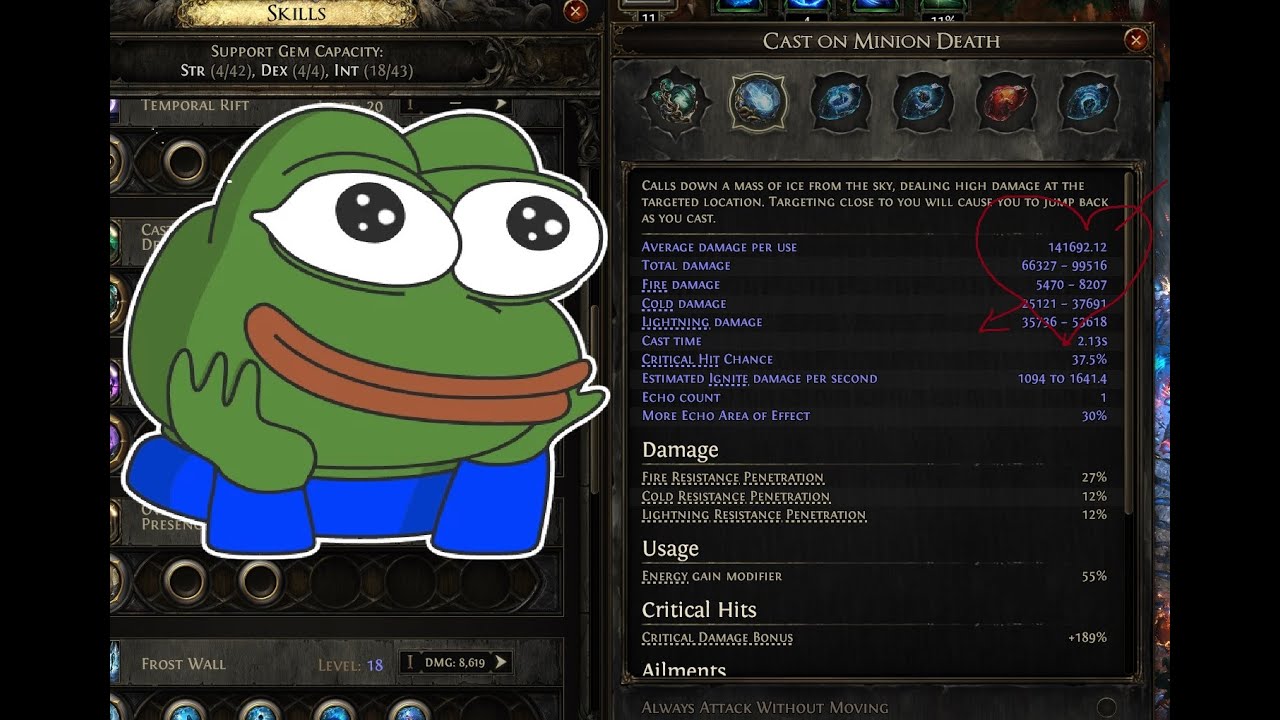Viewport: 1280px width, 720px height.
Task: Close the Skills panel
Action: point(576,11)
